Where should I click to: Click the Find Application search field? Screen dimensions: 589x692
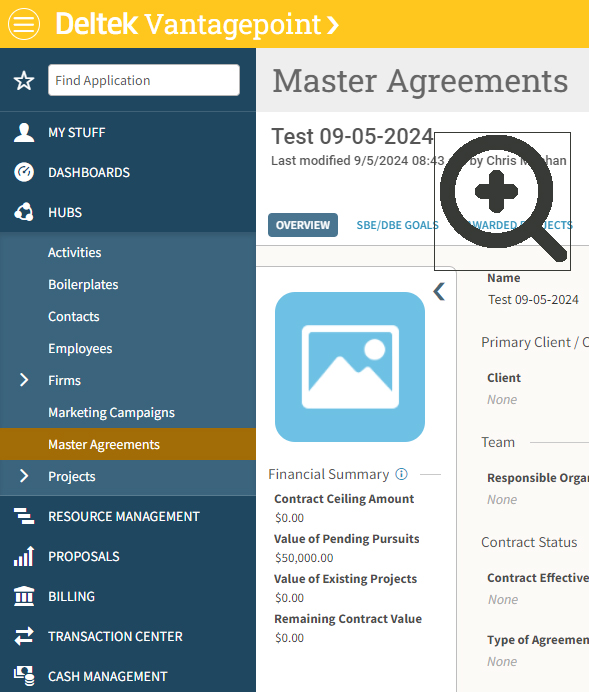click(144, 80)
